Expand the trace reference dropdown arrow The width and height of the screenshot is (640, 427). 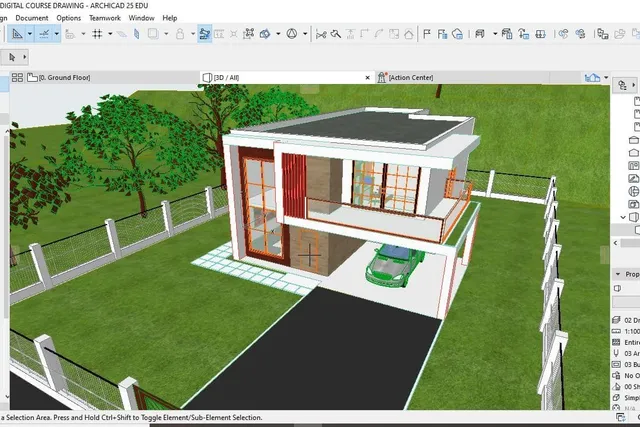pyautogui.click(x=166, y=34)
